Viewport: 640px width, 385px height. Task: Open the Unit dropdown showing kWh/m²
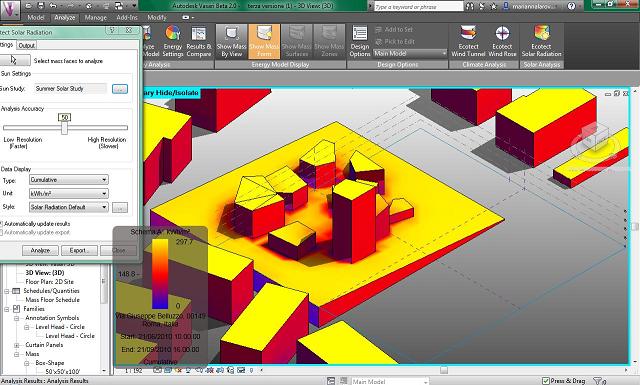click(x=69, y=194)
